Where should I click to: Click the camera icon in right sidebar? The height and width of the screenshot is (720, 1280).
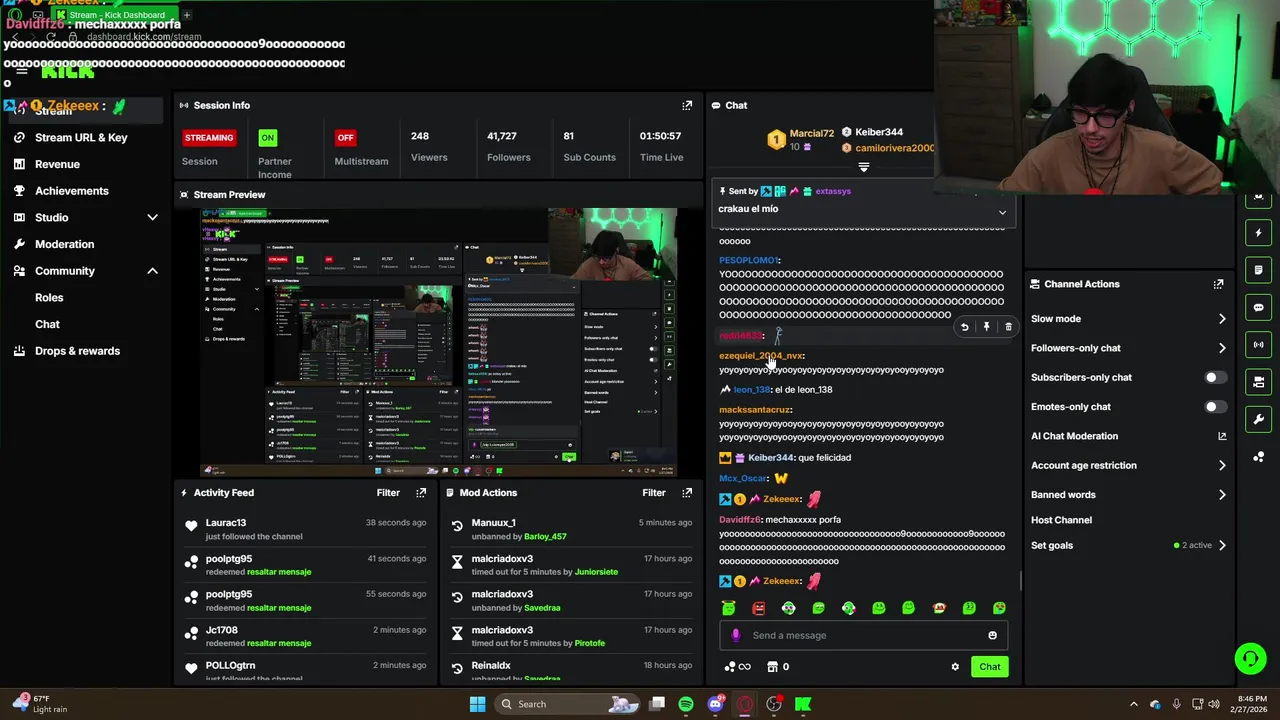[1259, 382]
